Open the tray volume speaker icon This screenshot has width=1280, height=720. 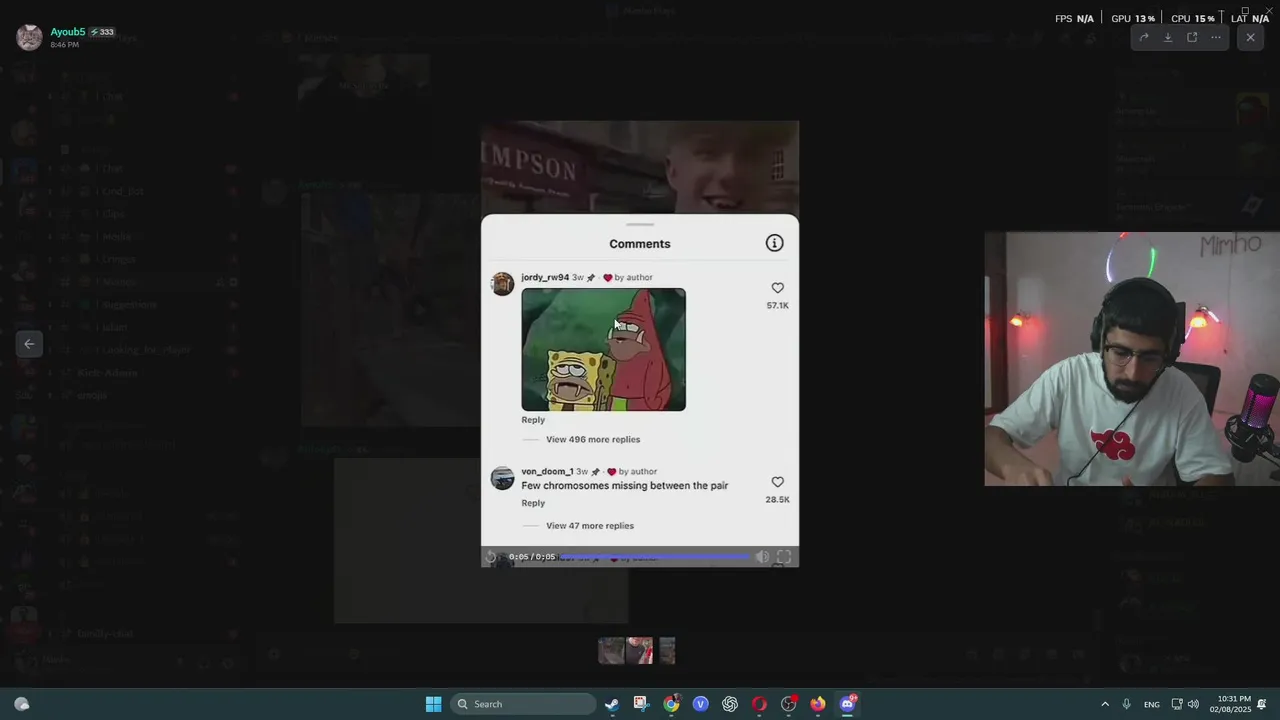[1193, 704]
